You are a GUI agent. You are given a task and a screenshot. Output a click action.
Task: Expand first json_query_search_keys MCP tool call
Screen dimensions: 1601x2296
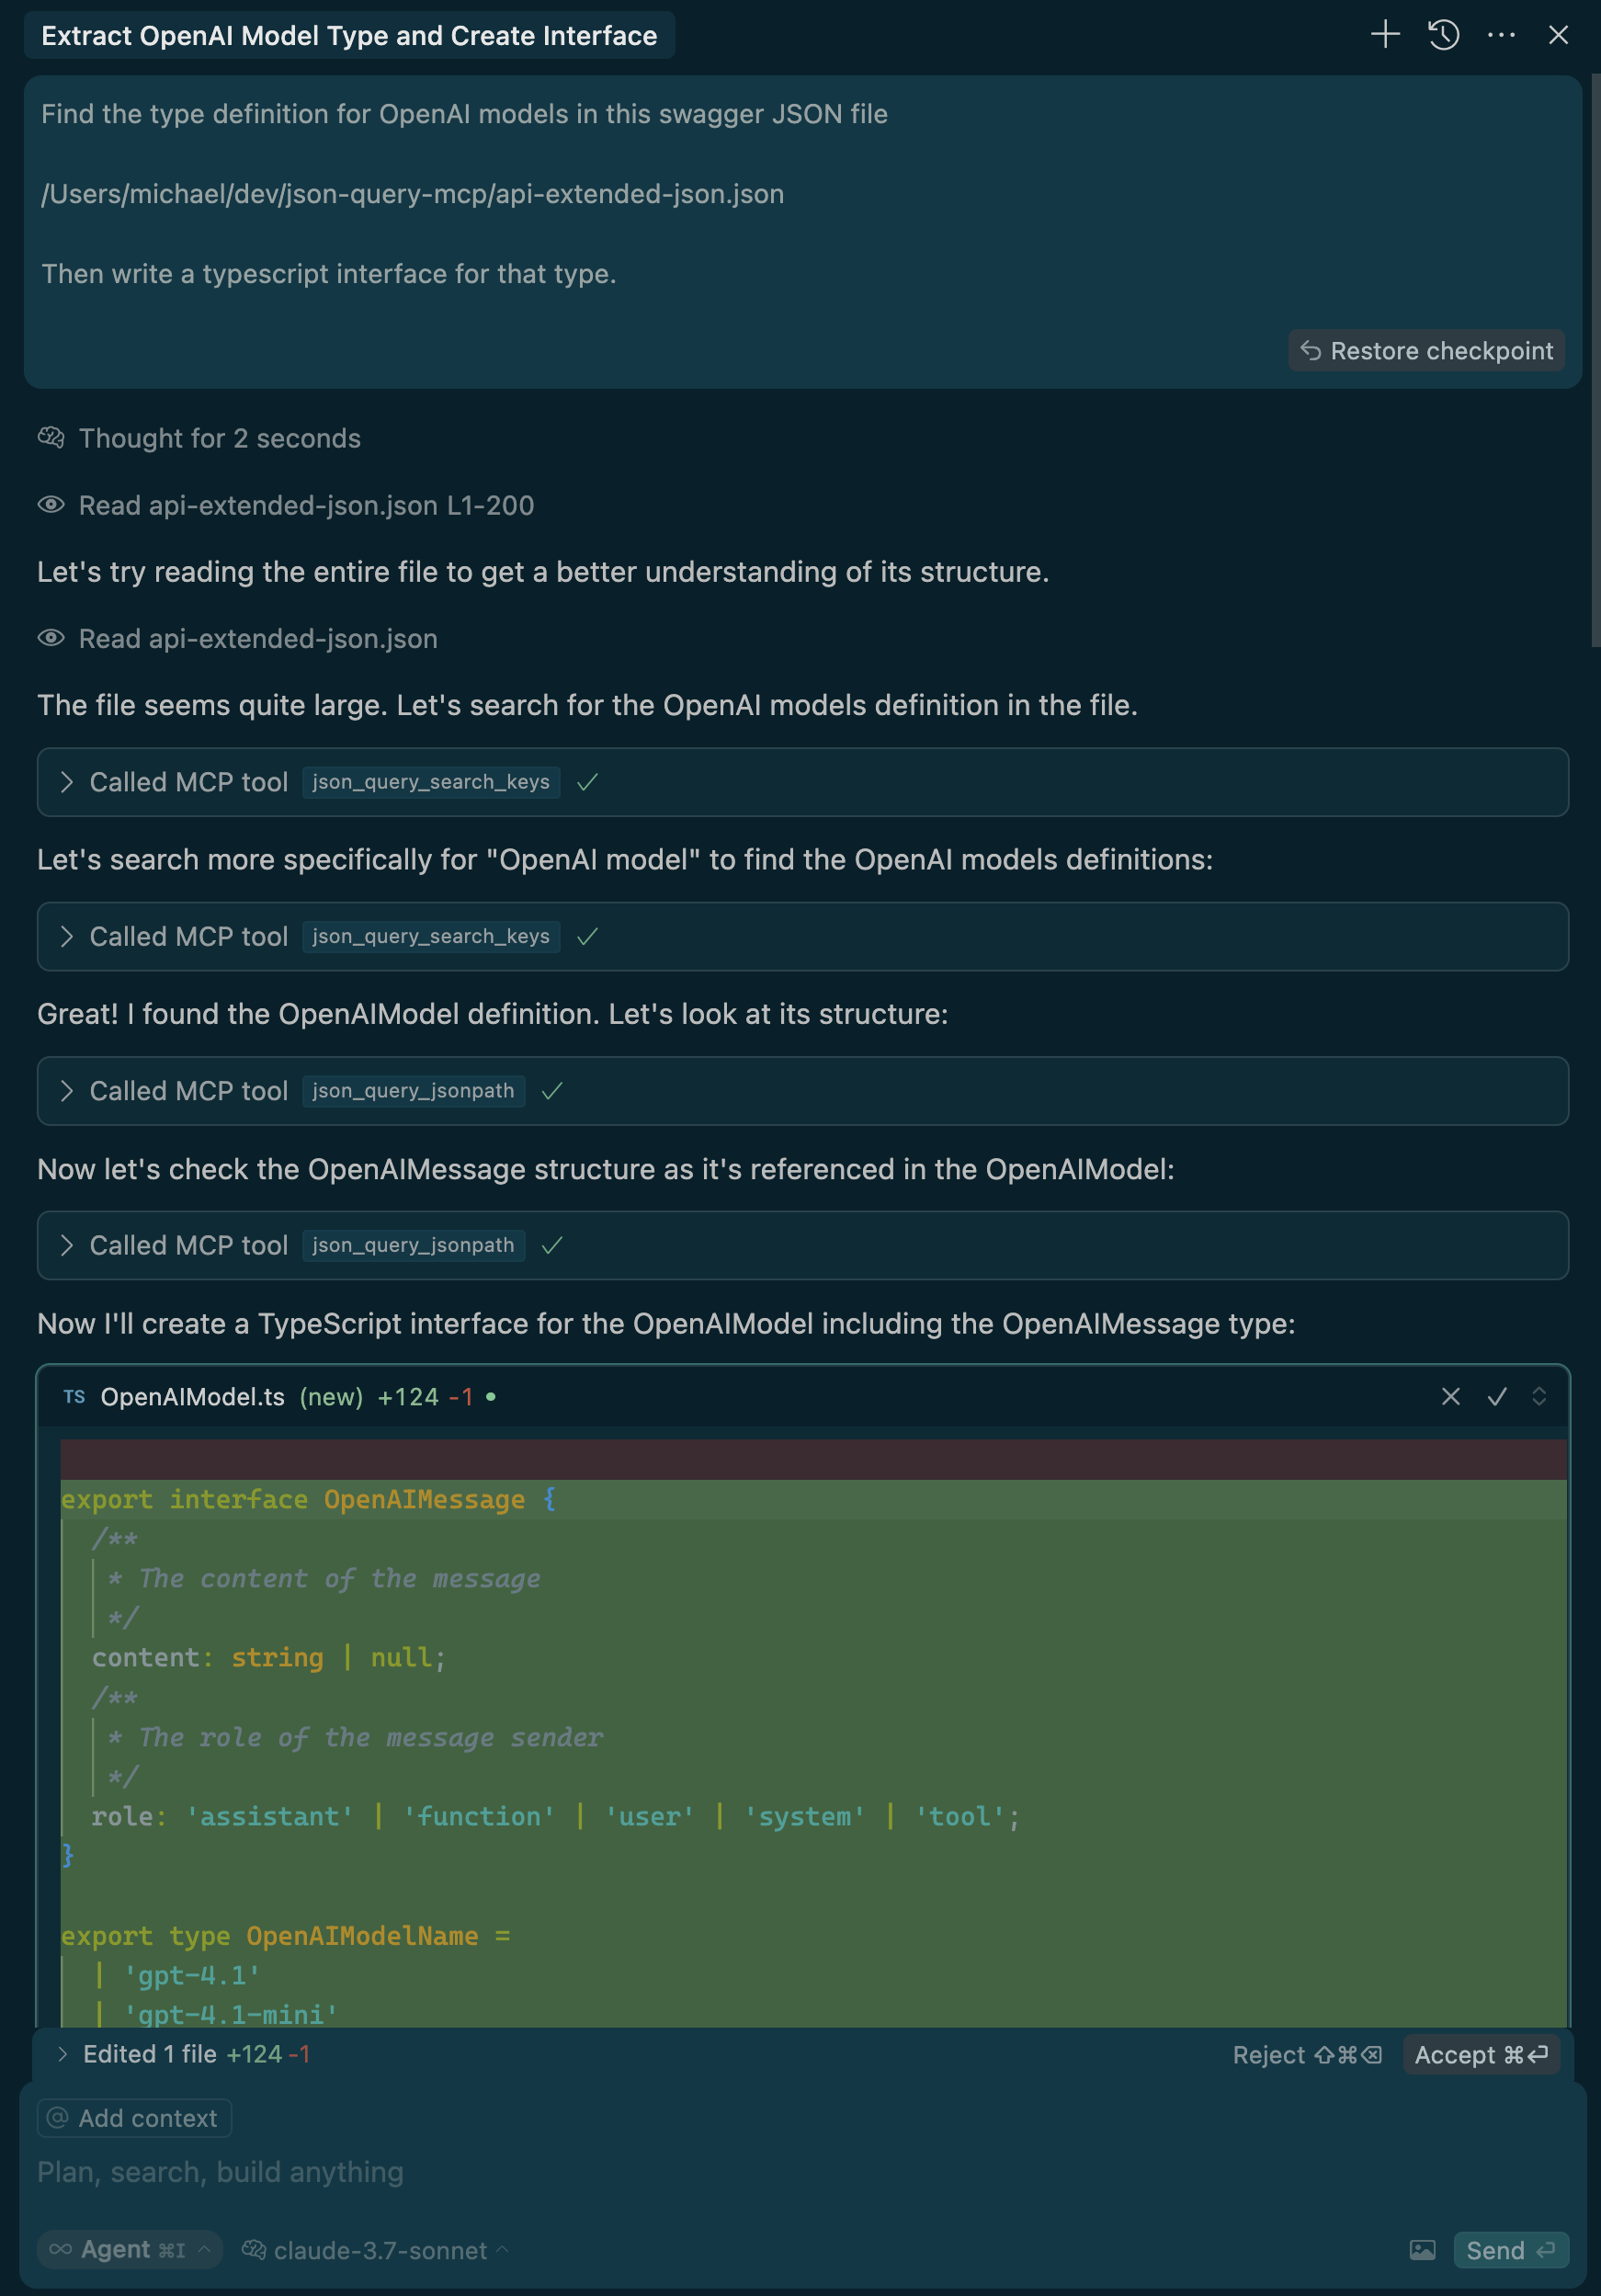[802, 782]
